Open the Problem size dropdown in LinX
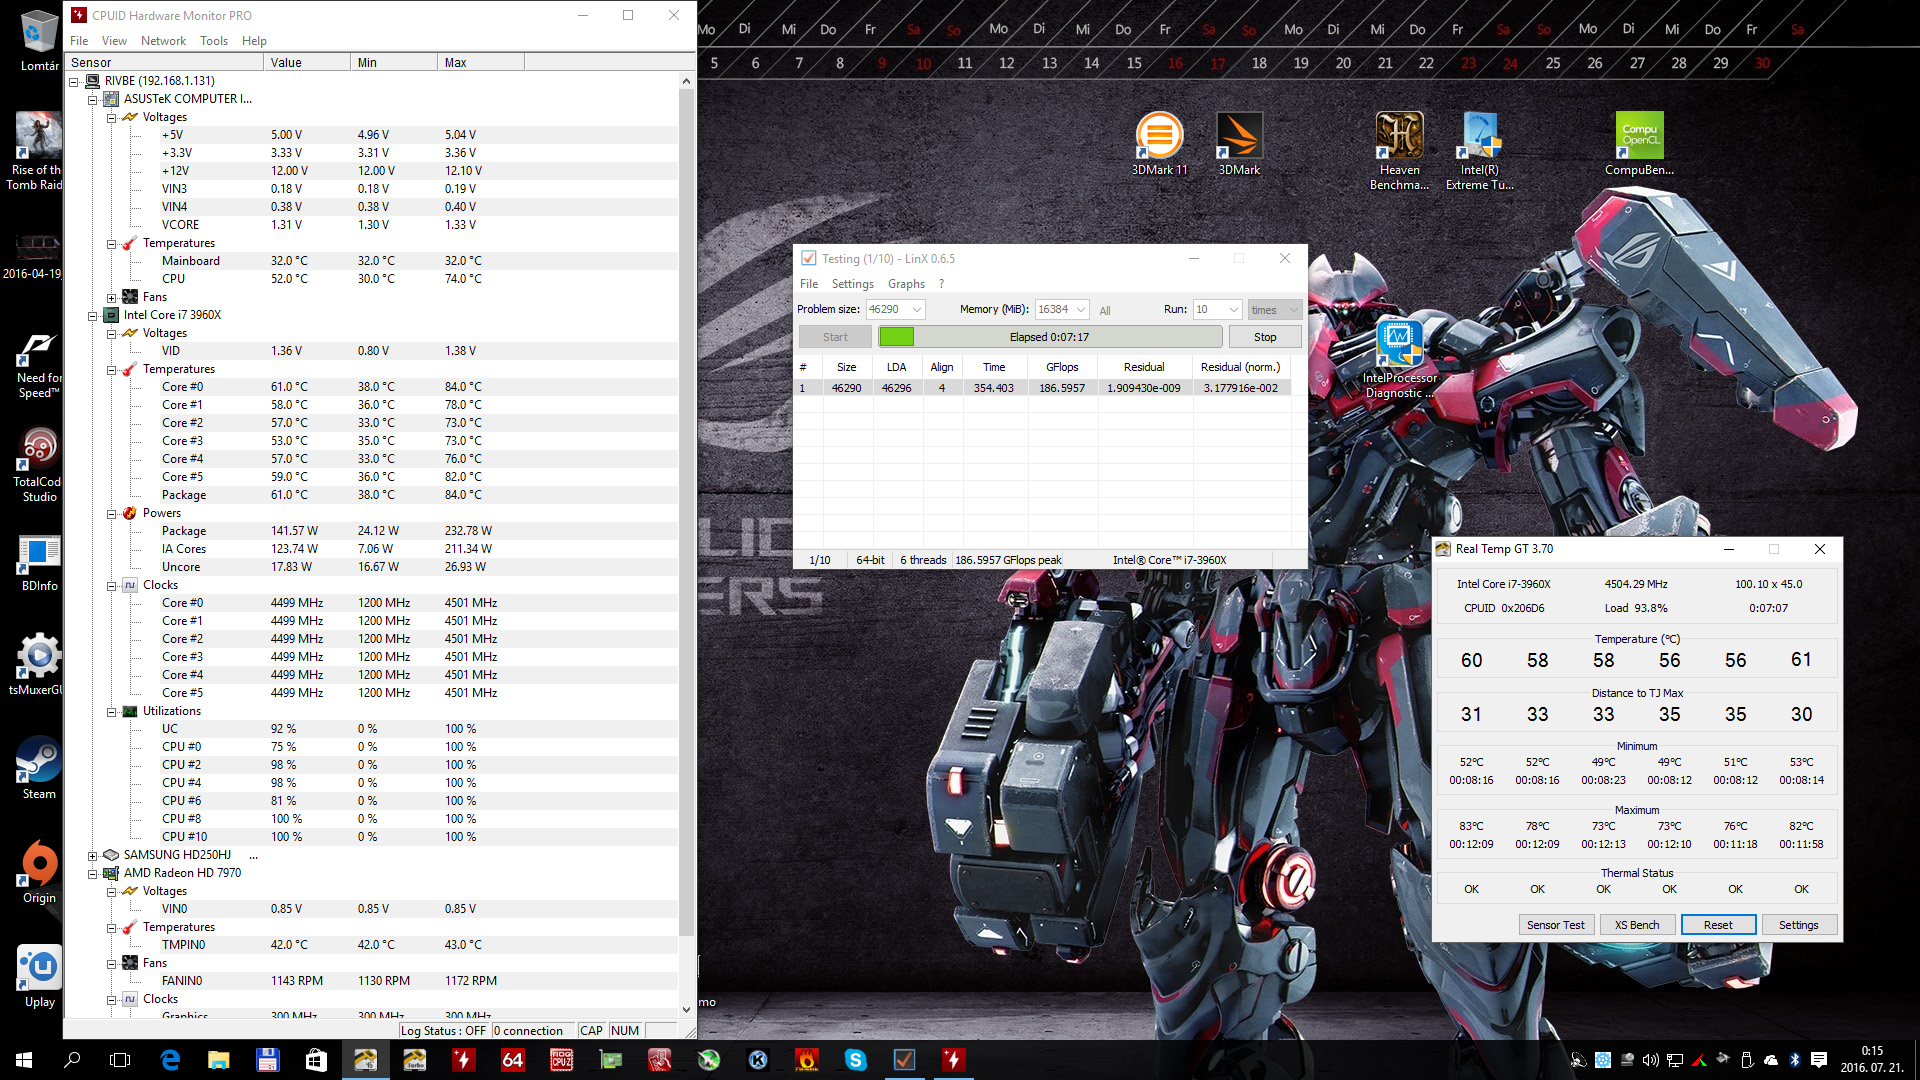The width and height of the screenshot is (1920, 1080). (916, 310)
